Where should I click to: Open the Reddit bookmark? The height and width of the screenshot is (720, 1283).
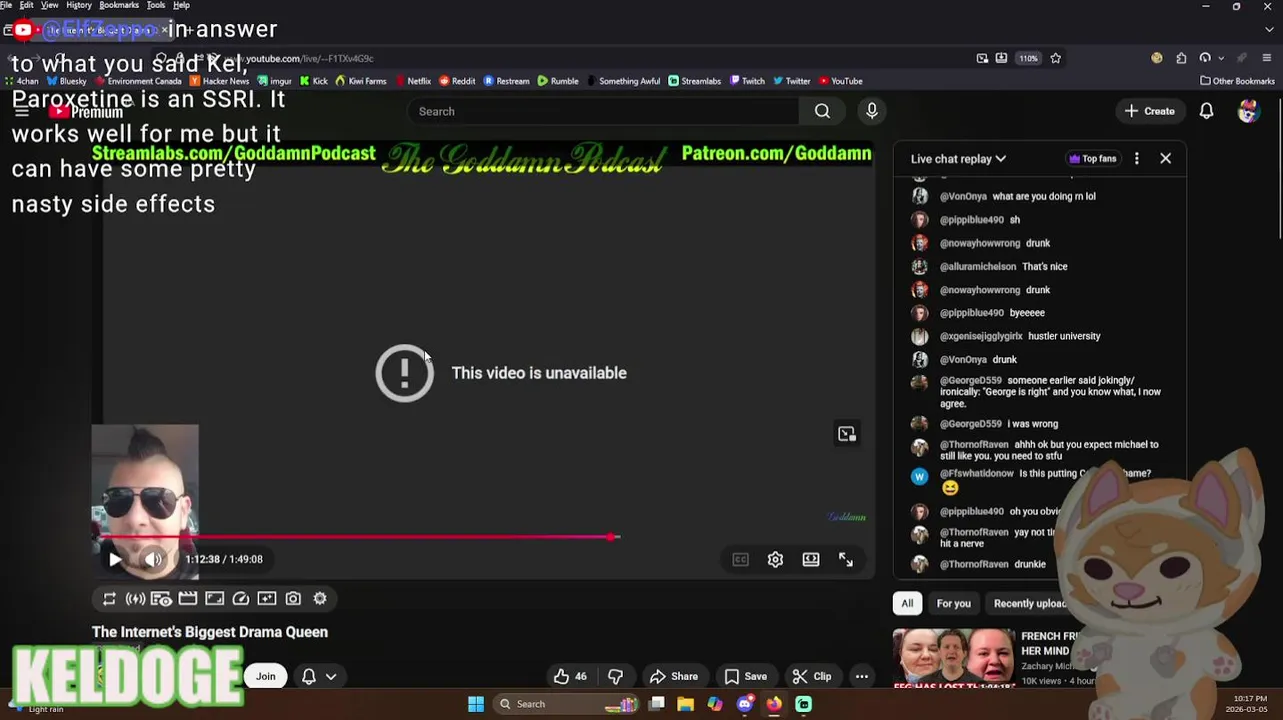click(457, 81)
